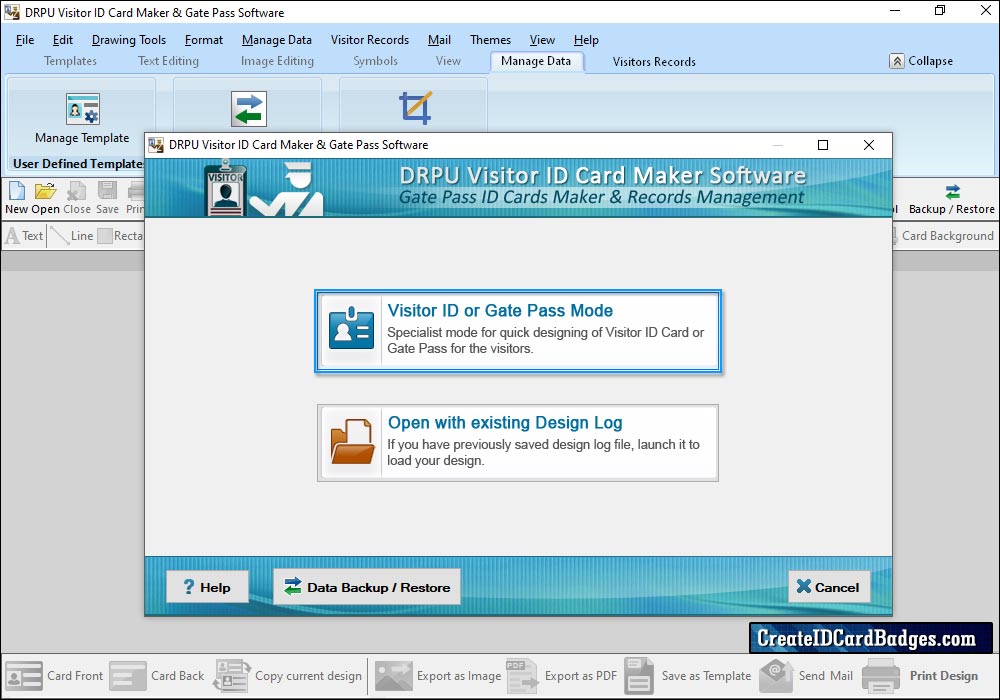The width and height of the screenshot is (1000, 700).
Task: Select the Manage Data ribbon tab
Action: click(x=536, y=61)
